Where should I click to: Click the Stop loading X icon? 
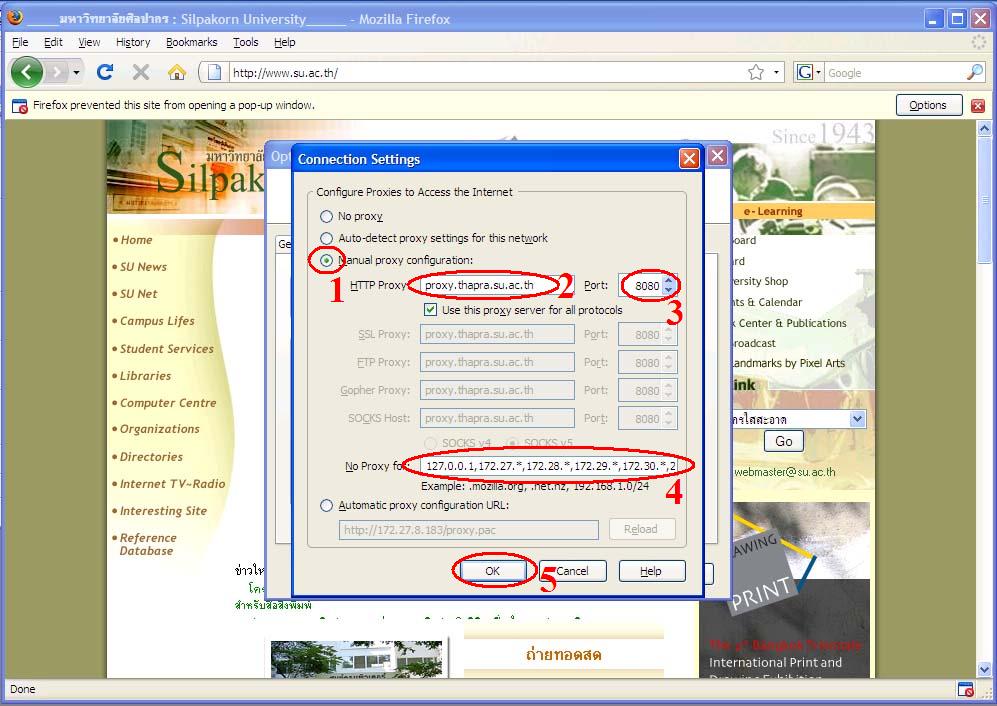coord(141,73)
